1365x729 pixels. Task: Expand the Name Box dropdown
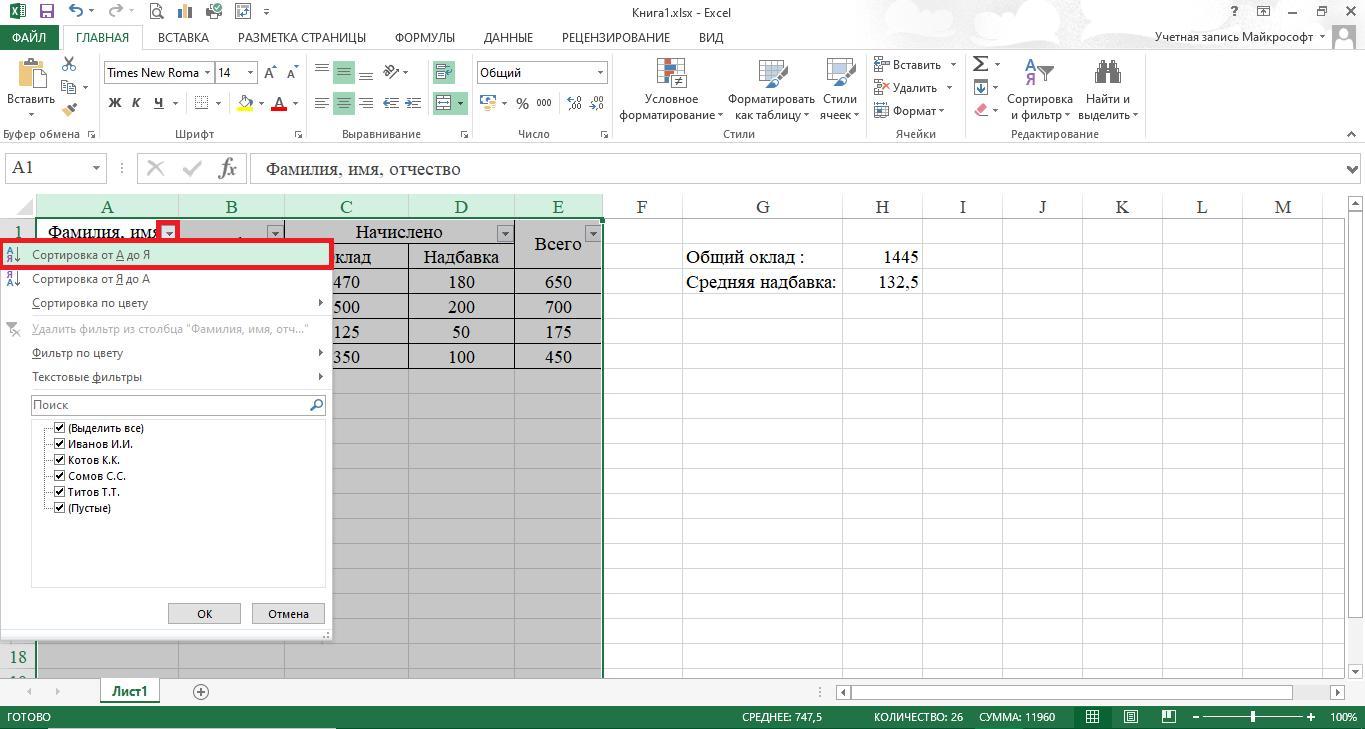(96, 169)
